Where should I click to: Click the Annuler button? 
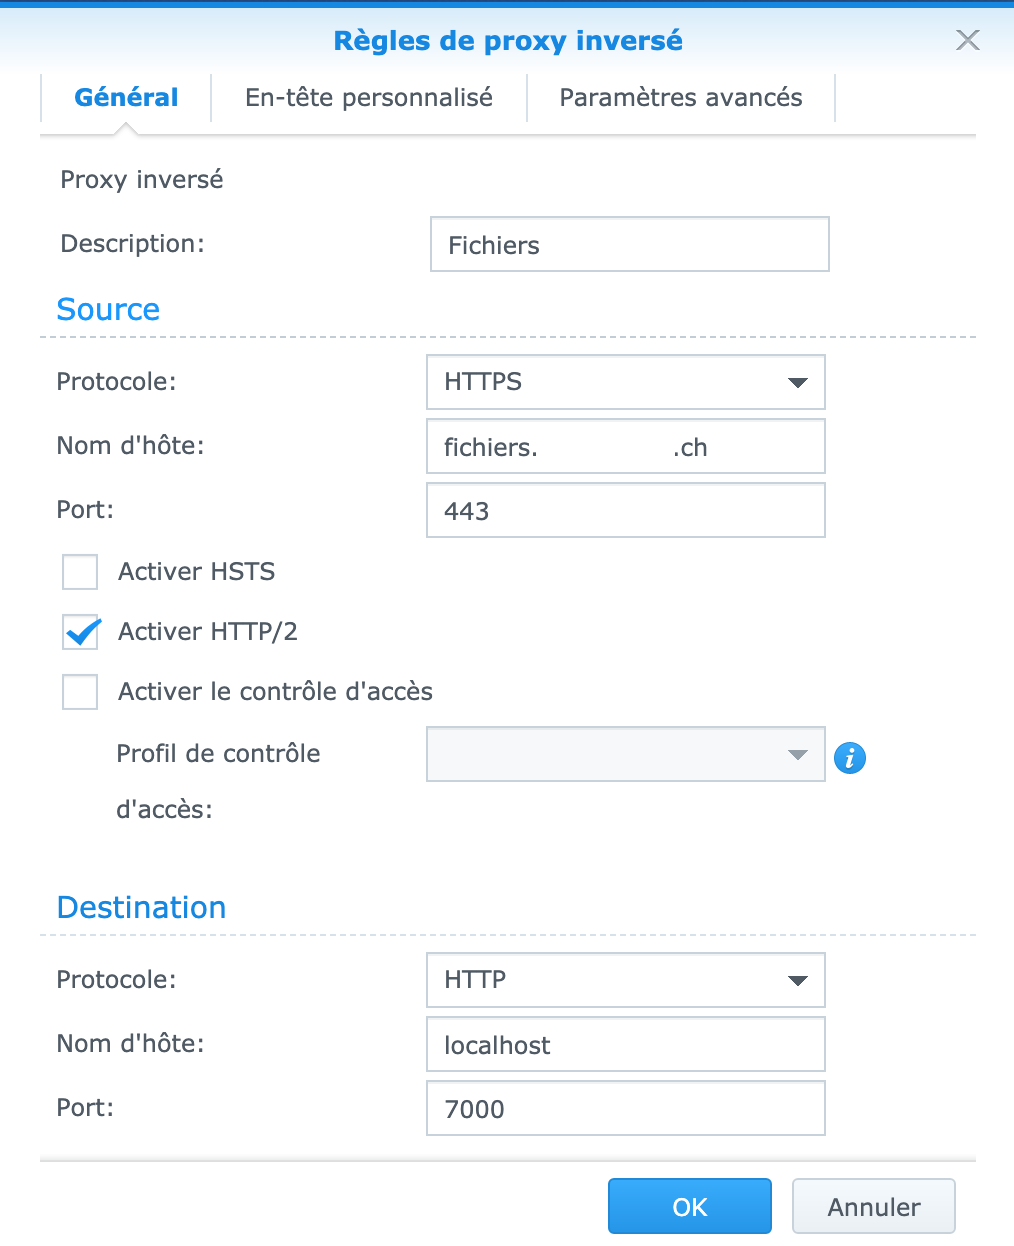pyautogui.click(x=874, y=1207)
